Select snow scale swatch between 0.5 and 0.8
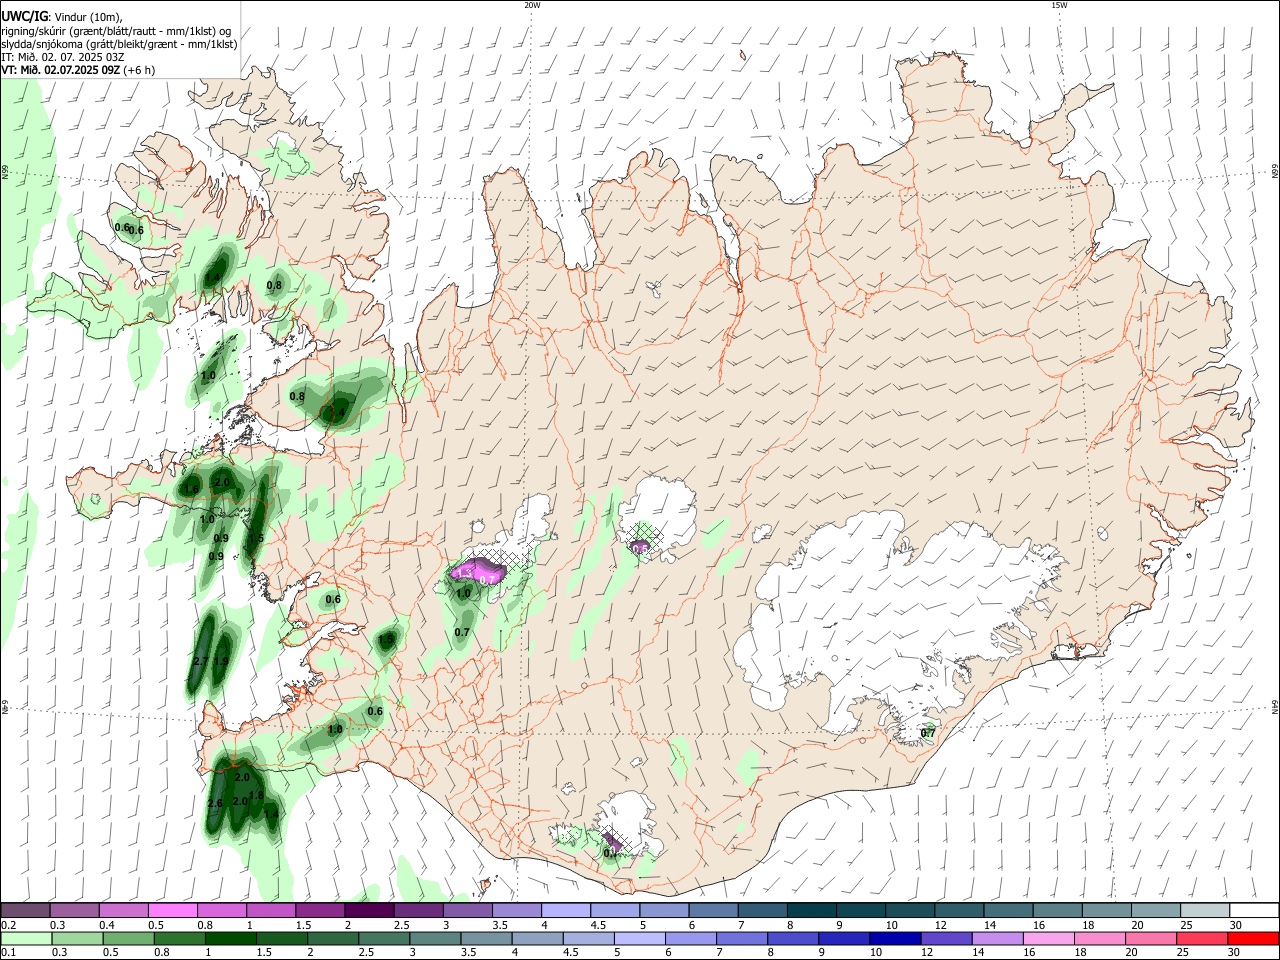The width and height of the screenshot is (1280, 960). coord(172,910)
